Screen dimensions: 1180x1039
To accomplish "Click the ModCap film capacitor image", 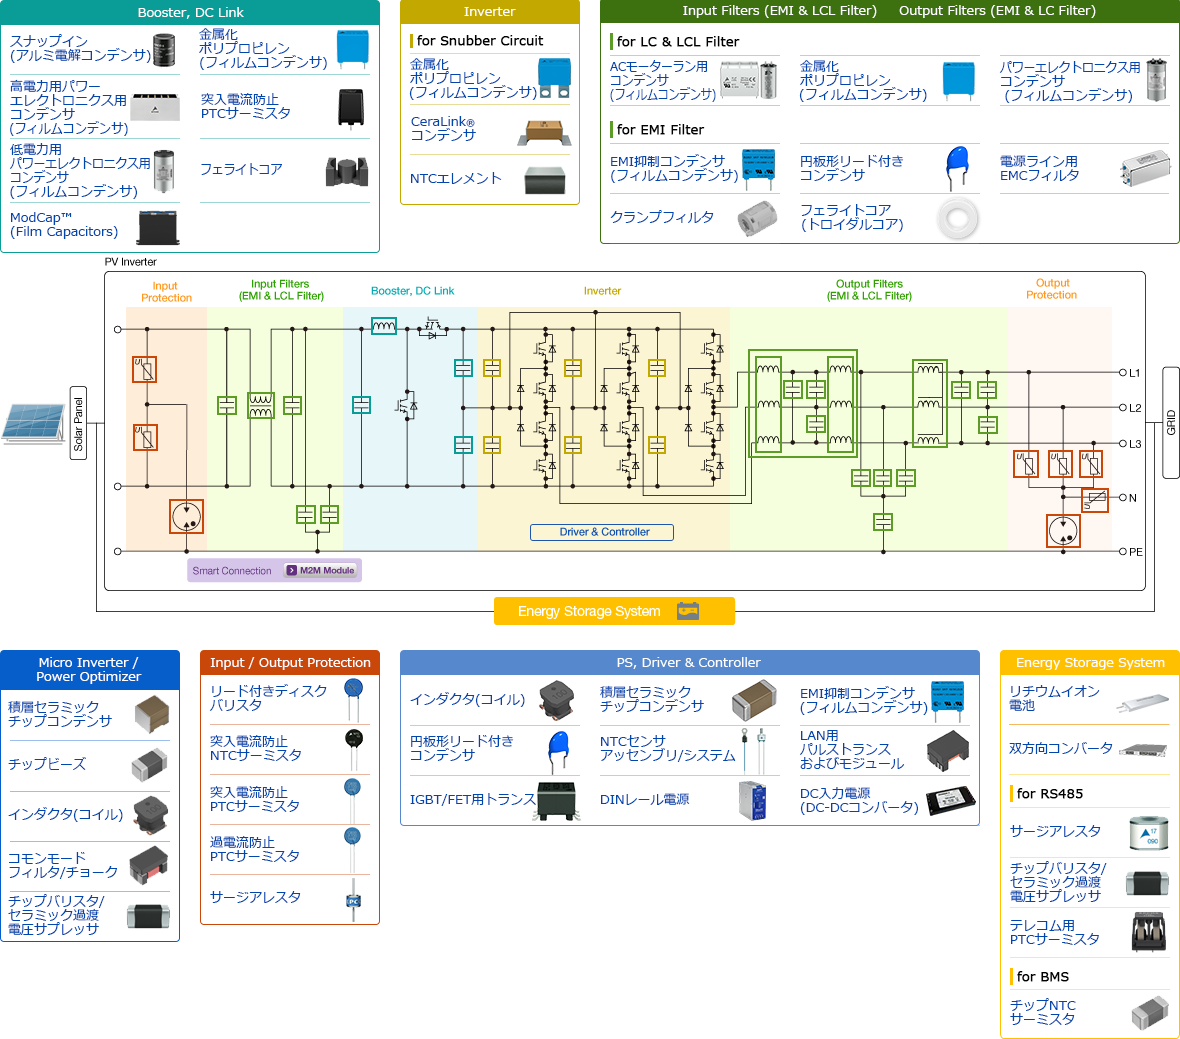I will coord(158,227).
